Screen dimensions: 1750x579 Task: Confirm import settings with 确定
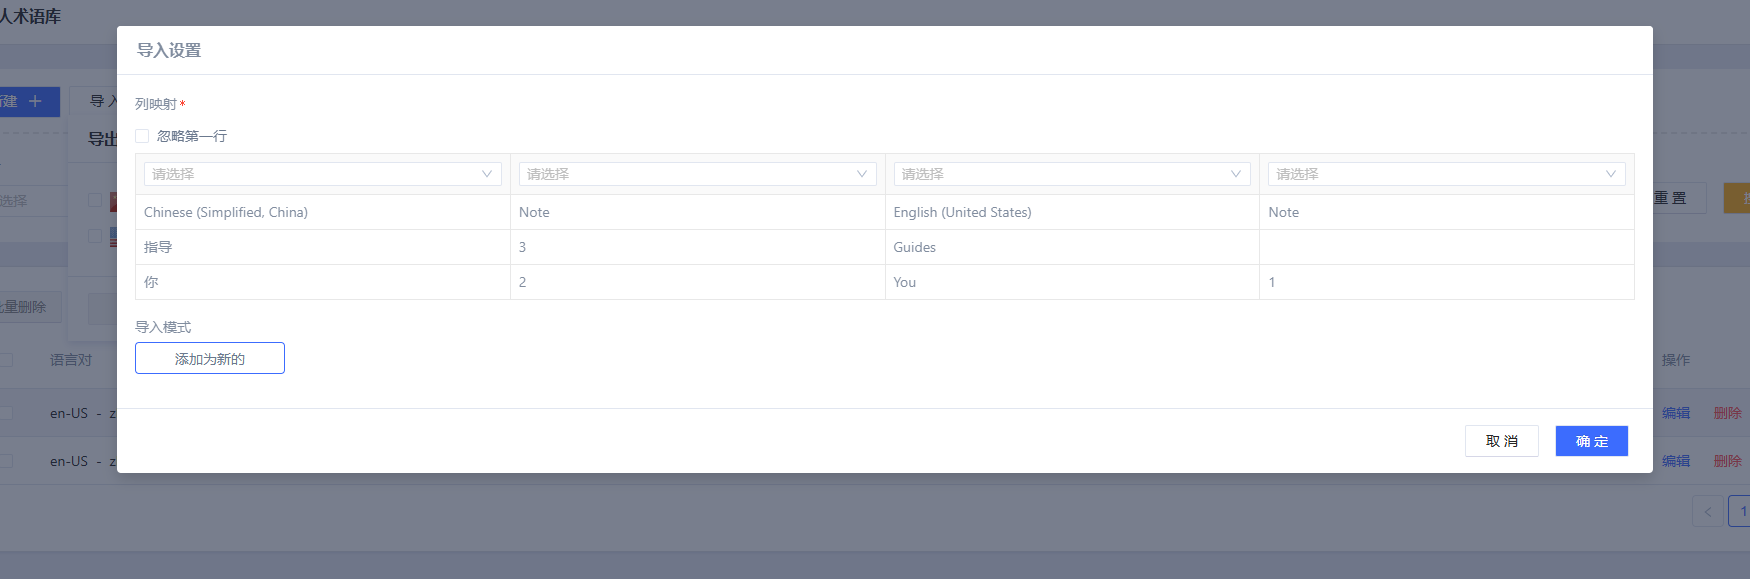point(1592,441)
